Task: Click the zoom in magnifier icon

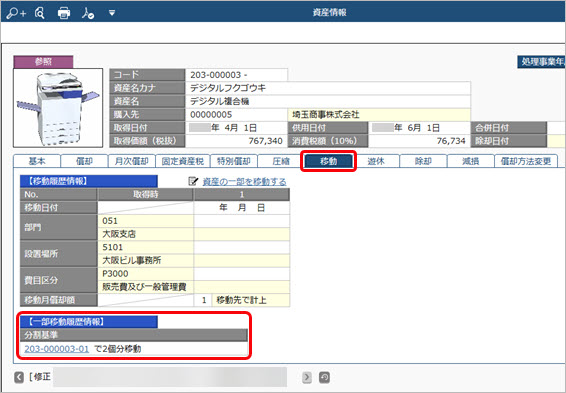Action: pyautogui.click(x=16, y=13)
